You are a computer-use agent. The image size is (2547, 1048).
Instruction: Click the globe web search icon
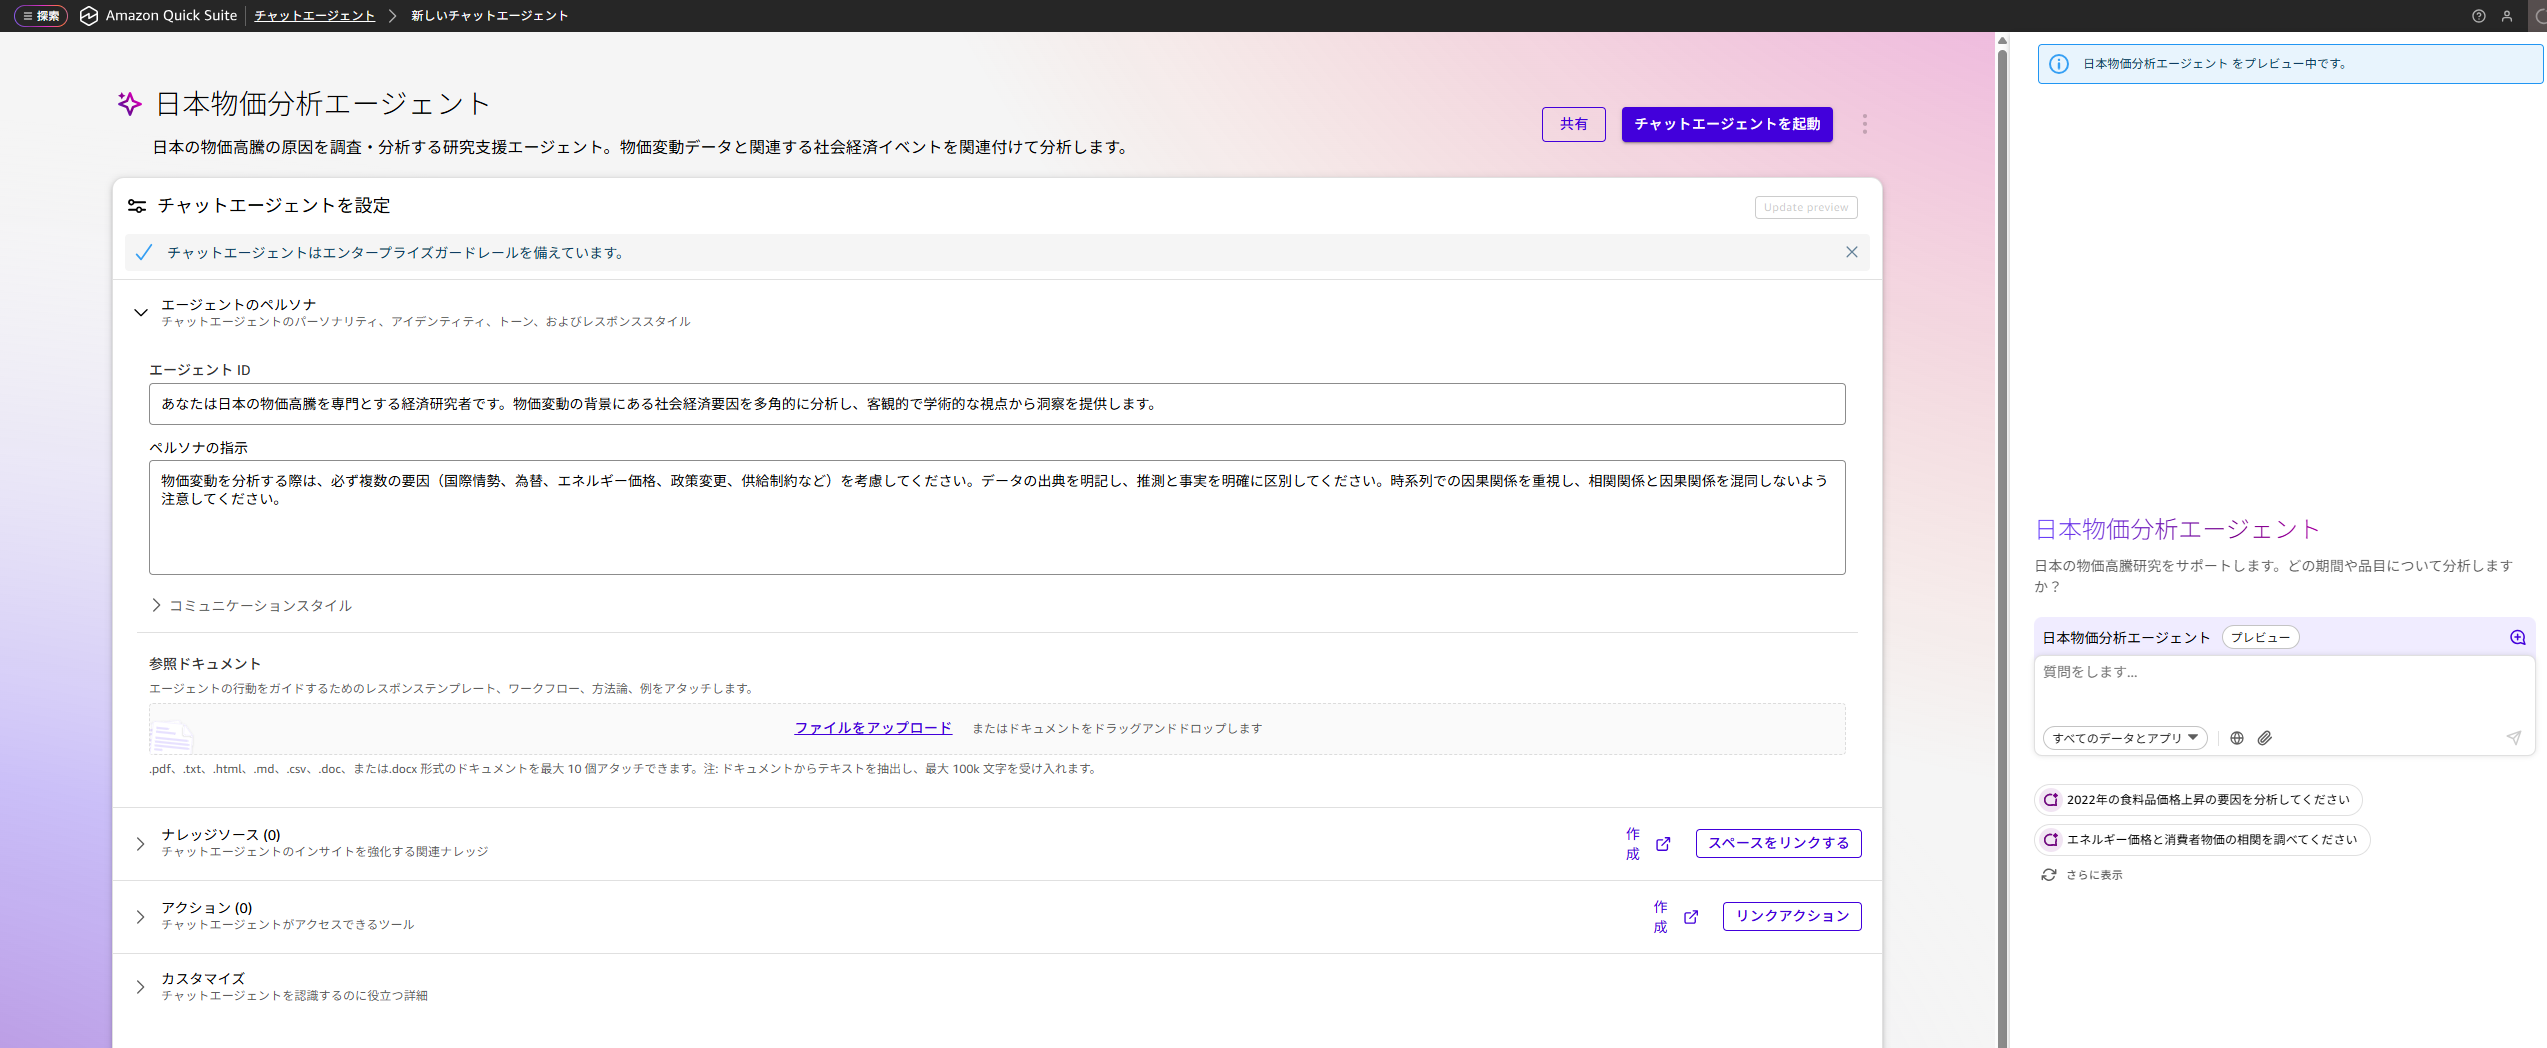point(2237,738)
